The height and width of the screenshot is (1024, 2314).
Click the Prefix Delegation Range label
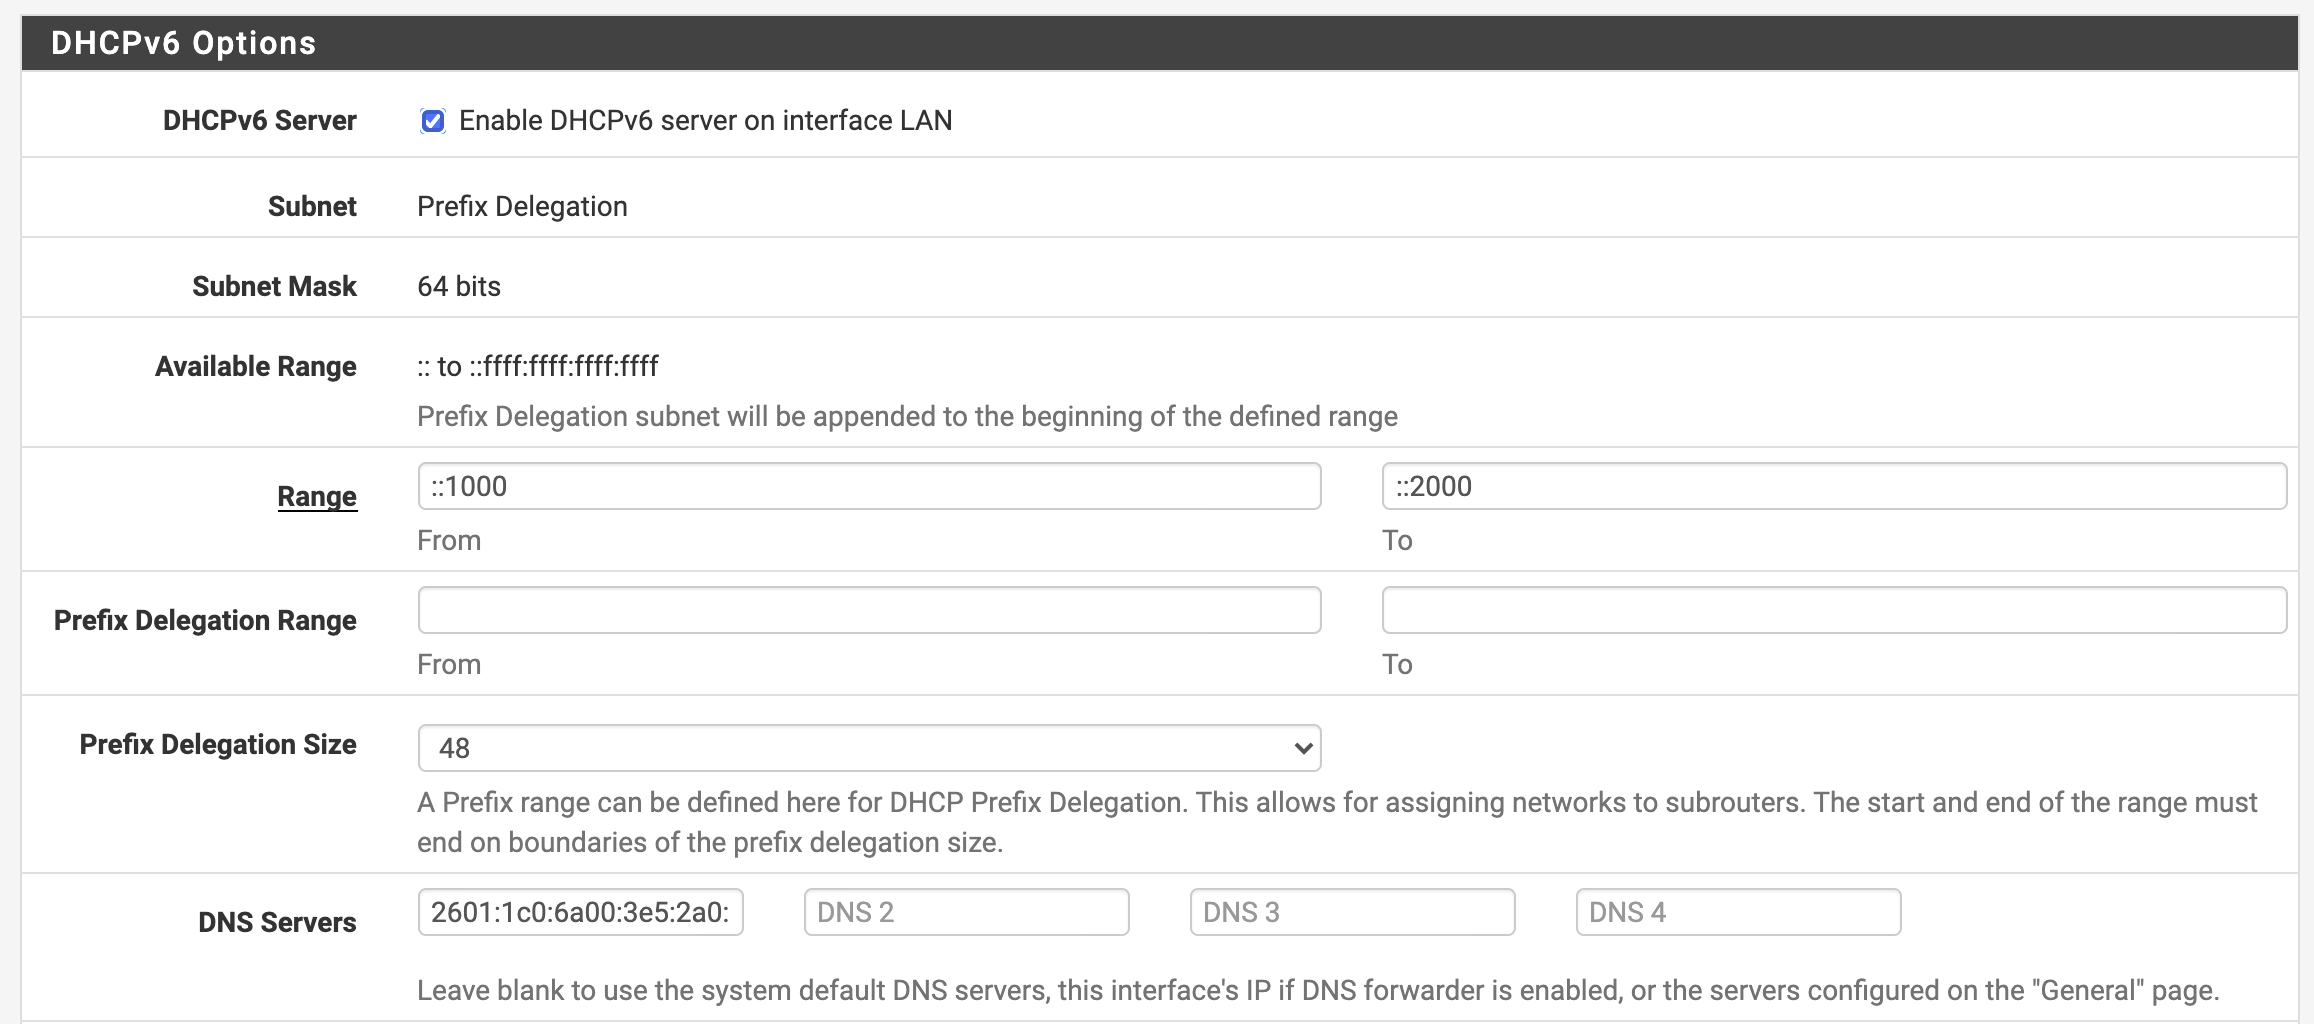205,620
